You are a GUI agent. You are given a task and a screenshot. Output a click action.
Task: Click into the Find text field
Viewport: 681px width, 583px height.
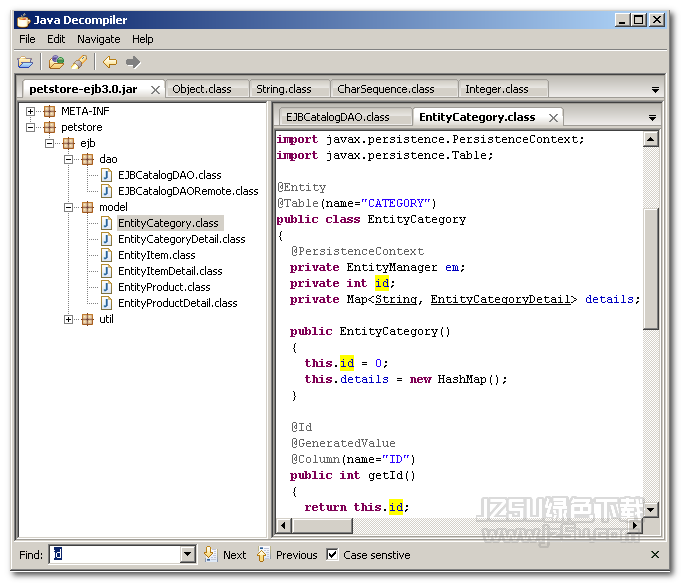tap(115, 554)
